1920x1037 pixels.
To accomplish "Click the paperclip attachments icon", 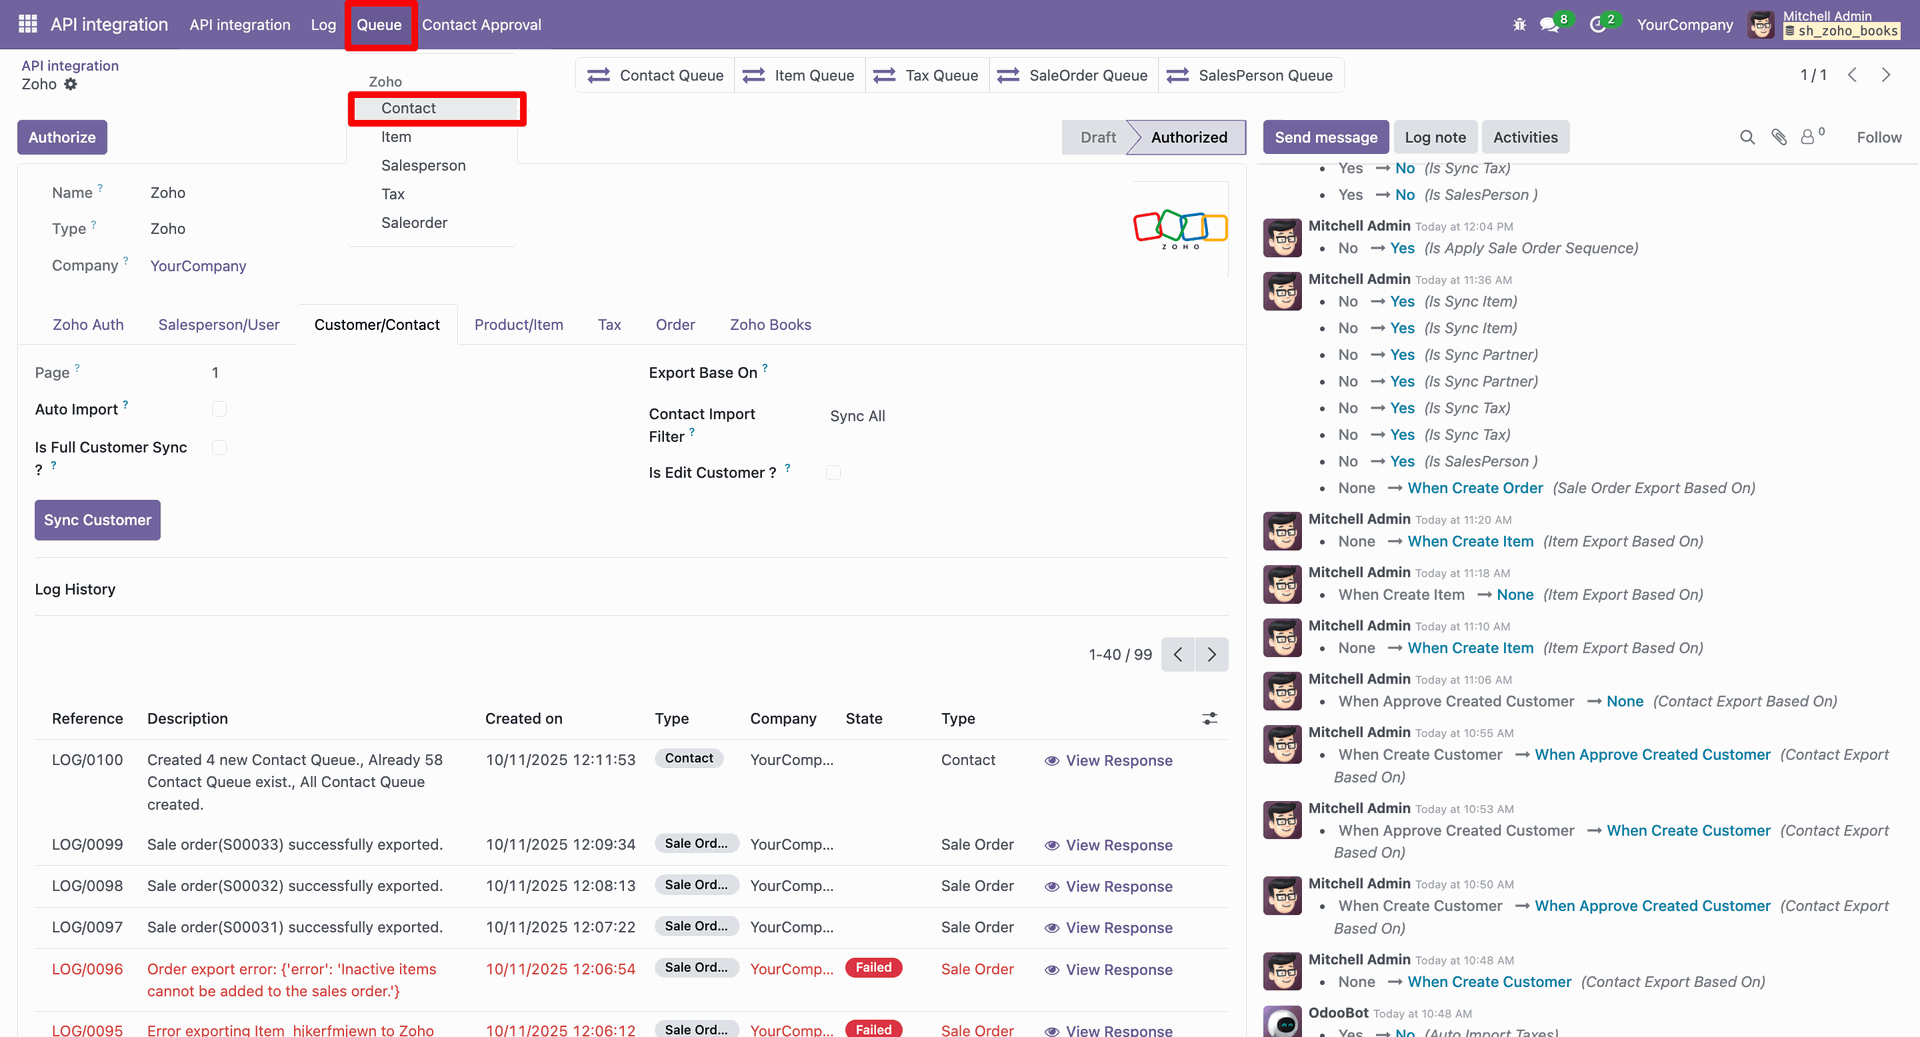I will pyautogui.click(x=1779, y=137).
